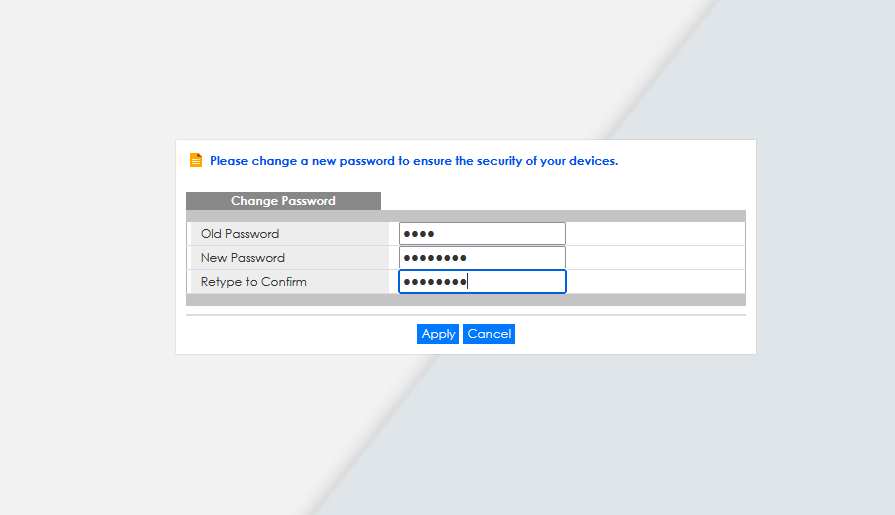The image size is (895, 515).
Task: Click the Old Password label
Action: tap(240, 234)
